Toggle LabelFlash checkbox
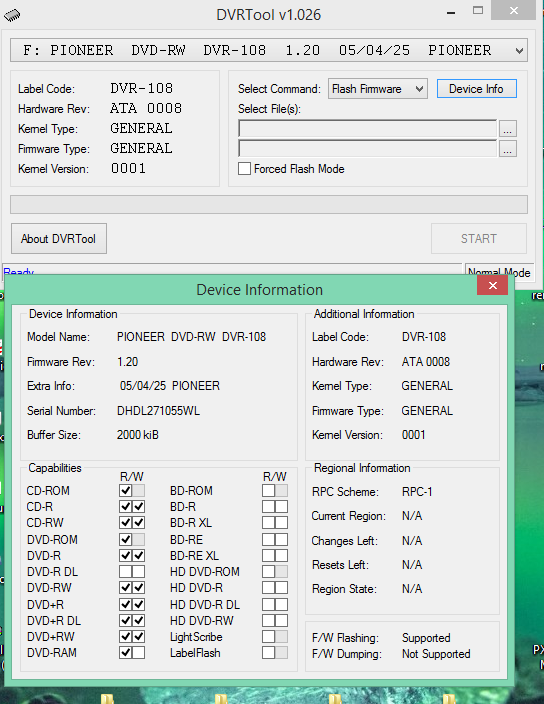The width and height of the screenshot is (544, 704). coord(268,652)
